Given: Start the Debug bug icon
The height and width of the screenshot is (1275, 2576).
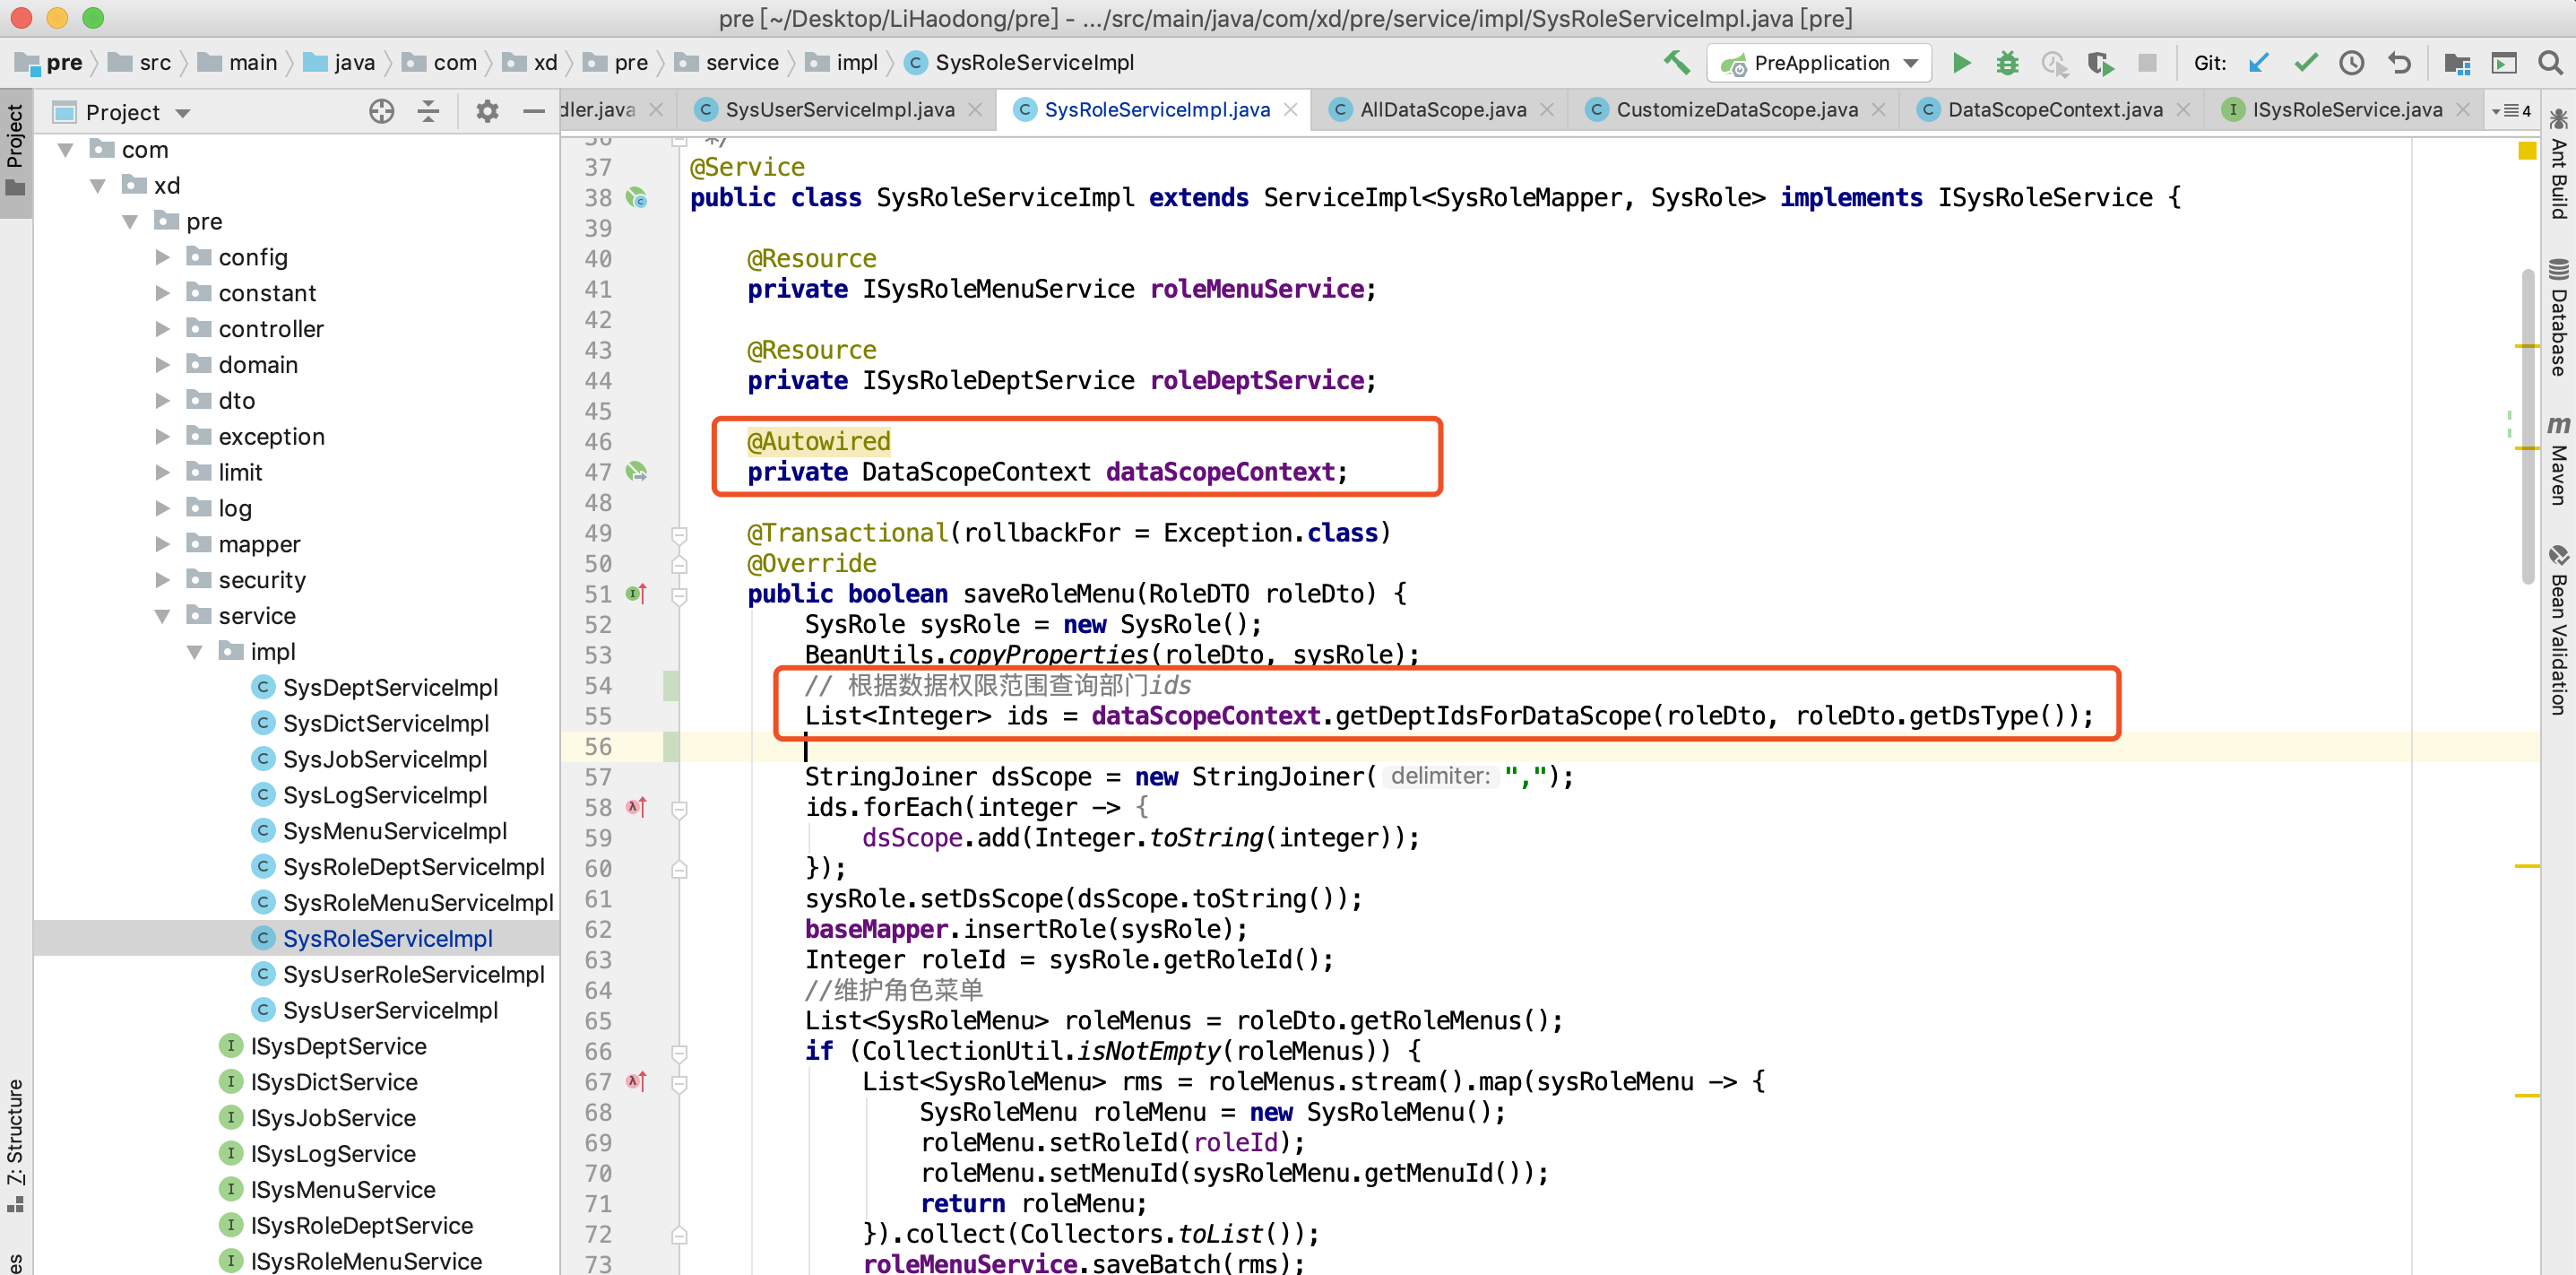Looking at the screenshot, I should coord(2007,63).
